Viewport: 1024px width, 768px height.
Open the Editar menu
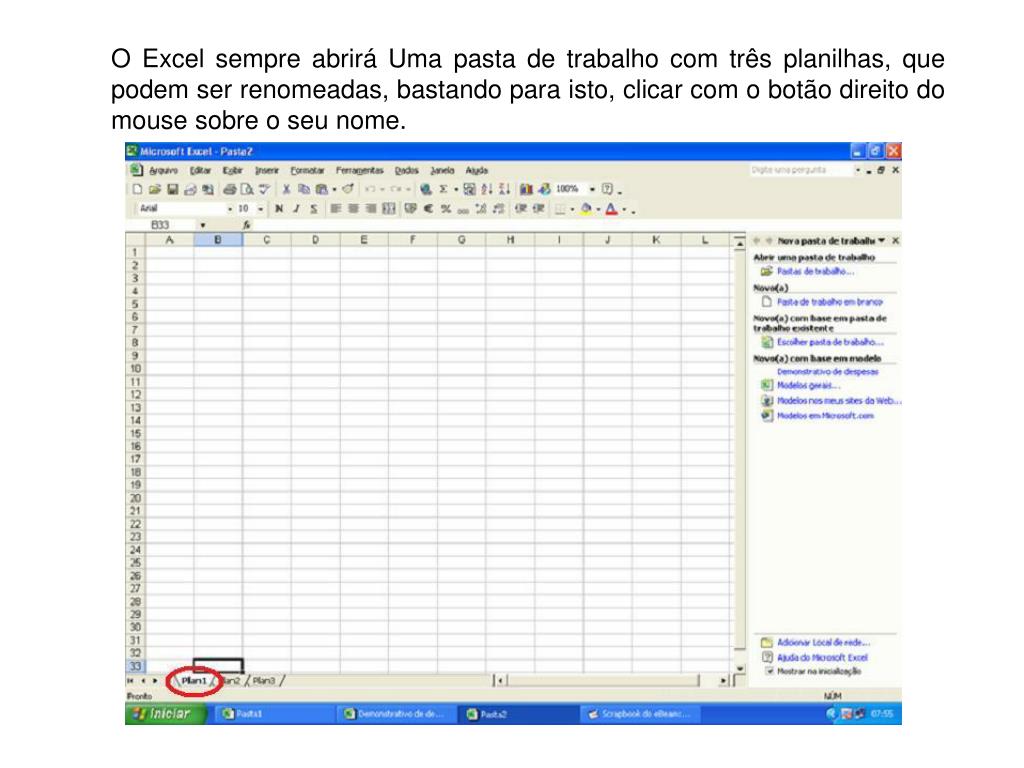pos(200,170)
